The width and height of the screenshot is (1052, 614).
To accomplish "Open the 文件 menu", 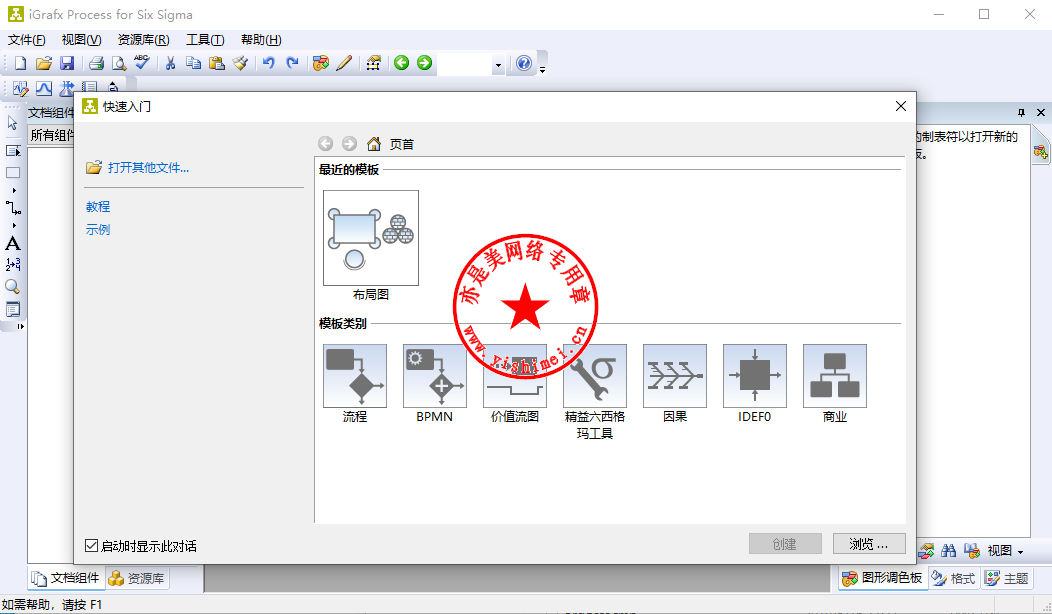I will tap(27, 40).
